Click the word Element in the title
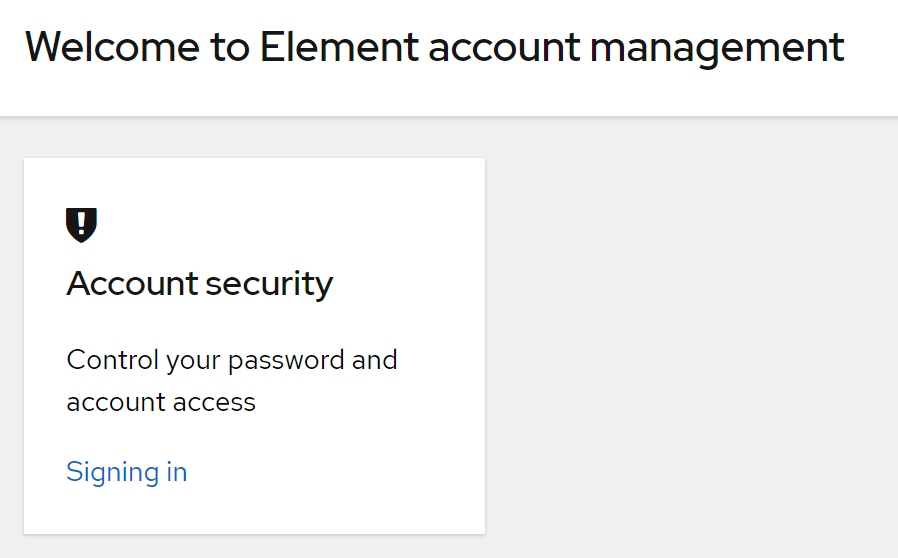Screen dimensions: 898x558 click(x=339, y=47)
